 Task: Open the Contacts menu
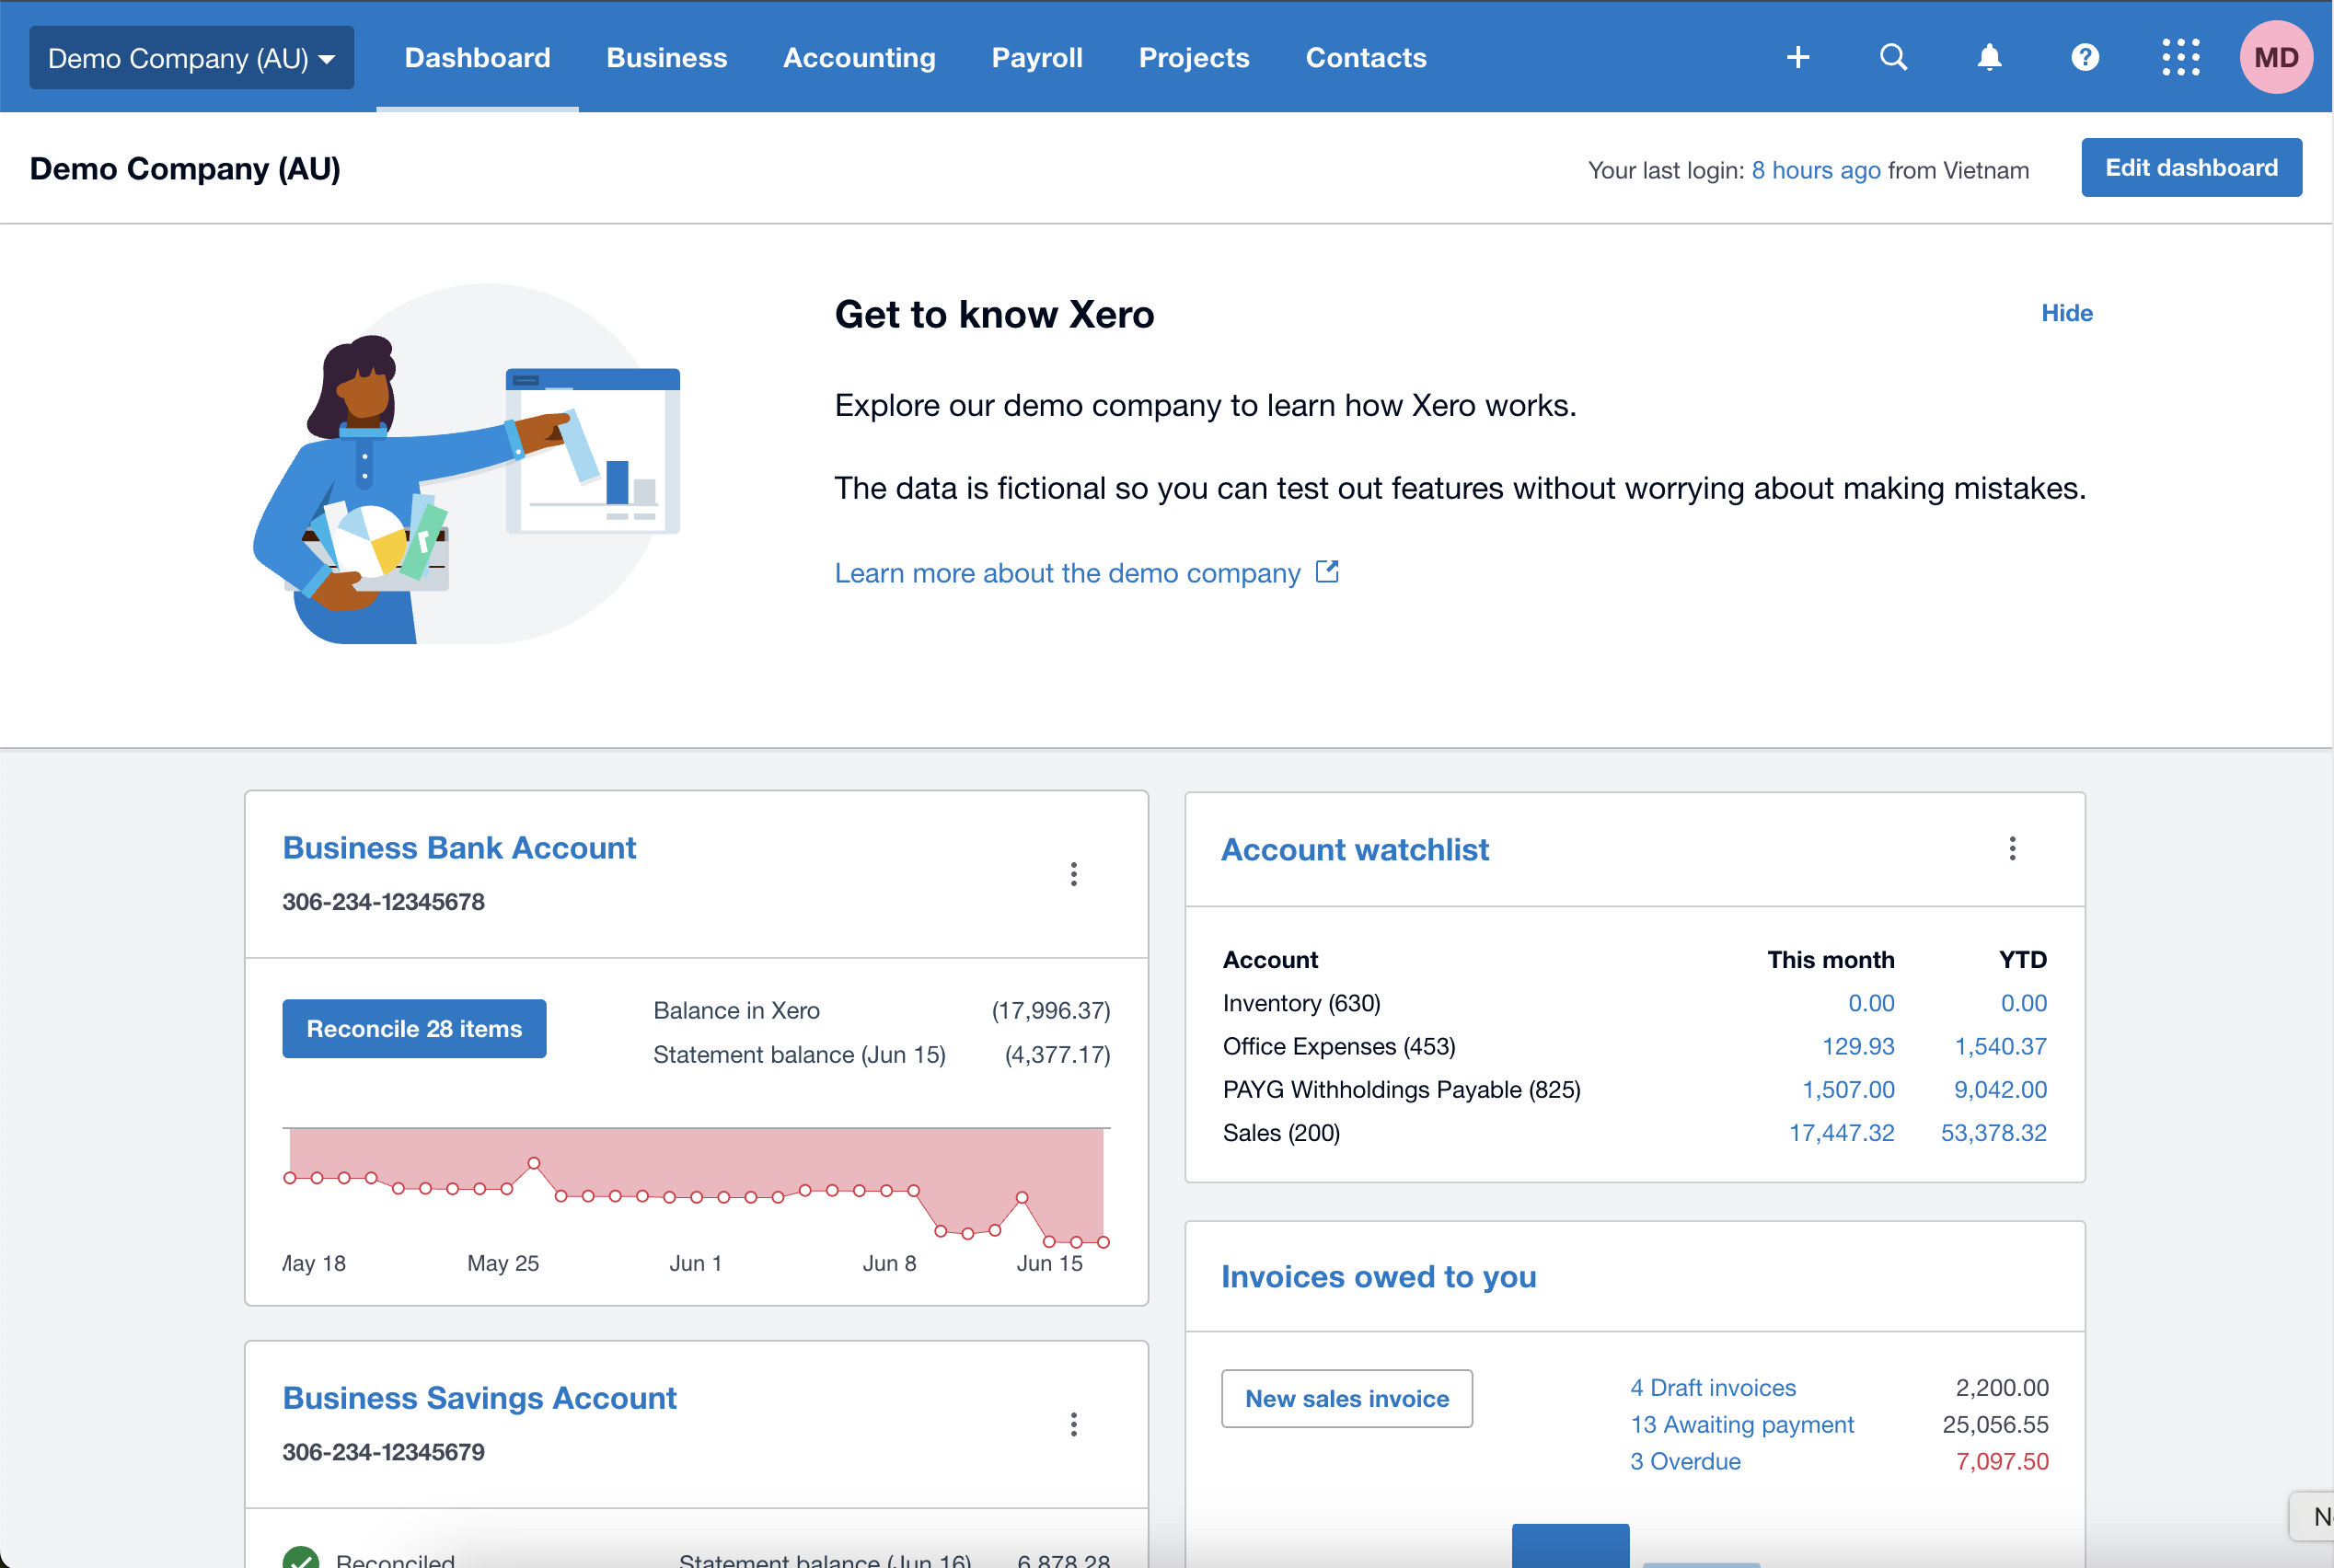(1365, 57)
